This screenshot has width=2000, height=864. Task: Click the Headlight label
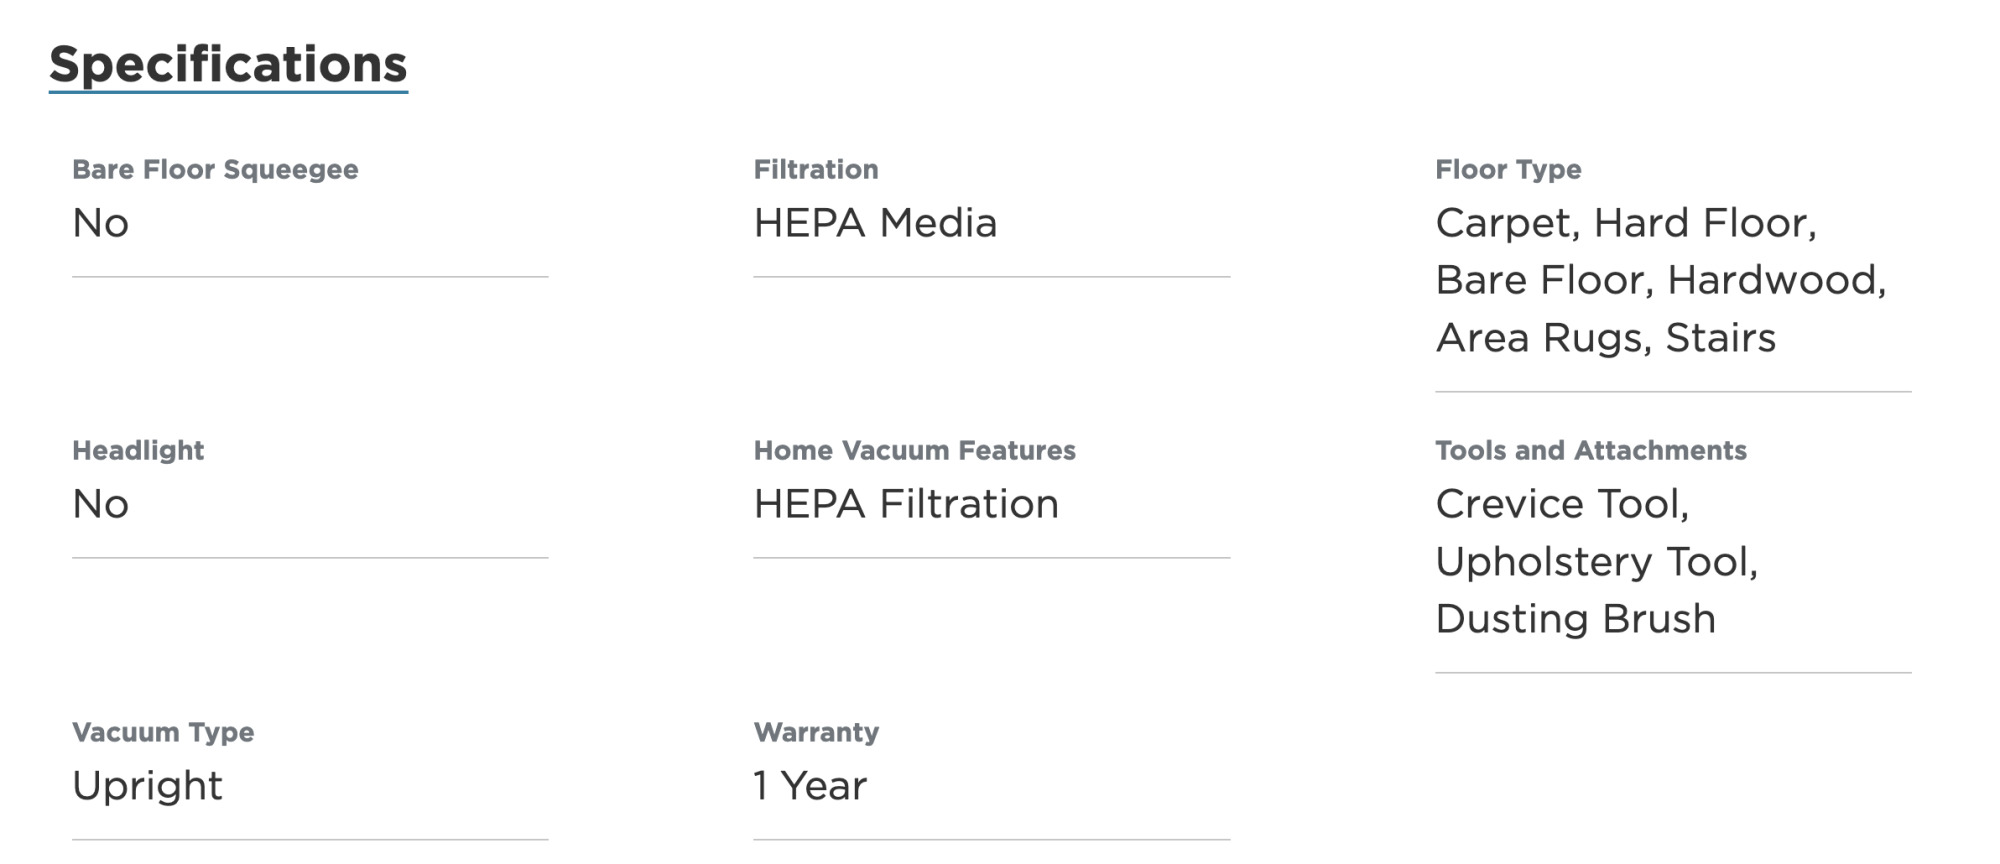[x=138, y=451]
